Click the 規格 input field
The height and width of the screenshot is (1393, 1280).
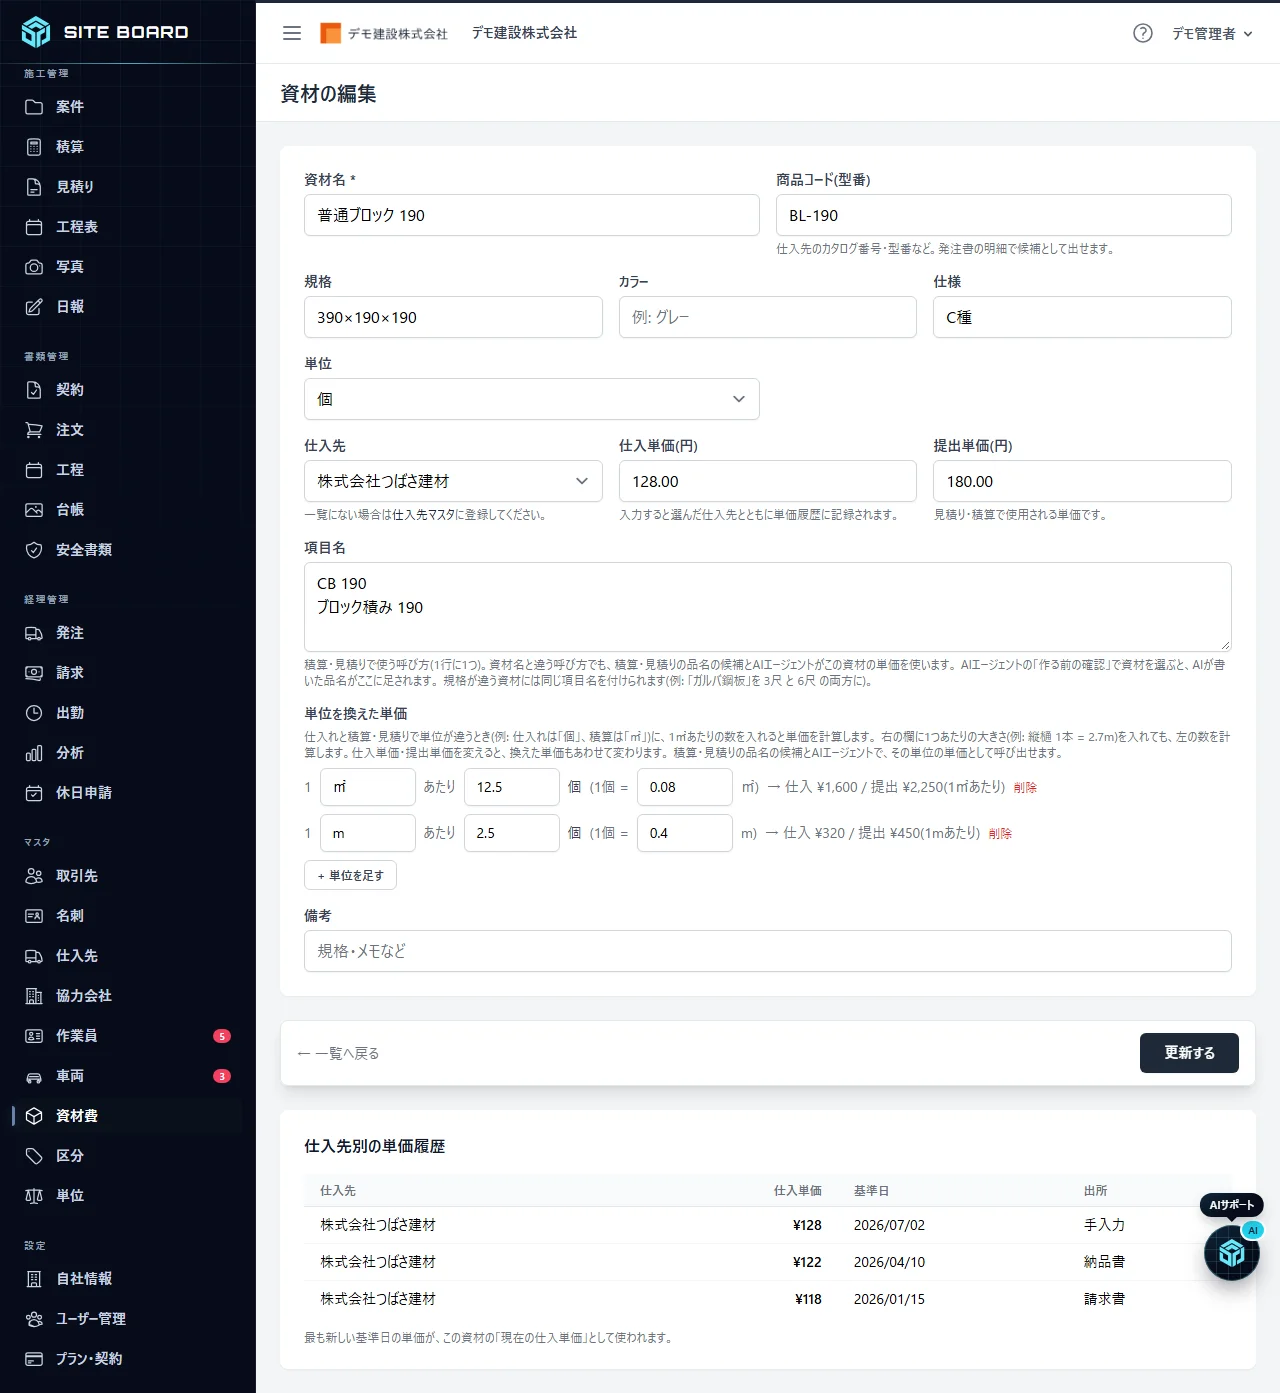[x=453, y=317]
